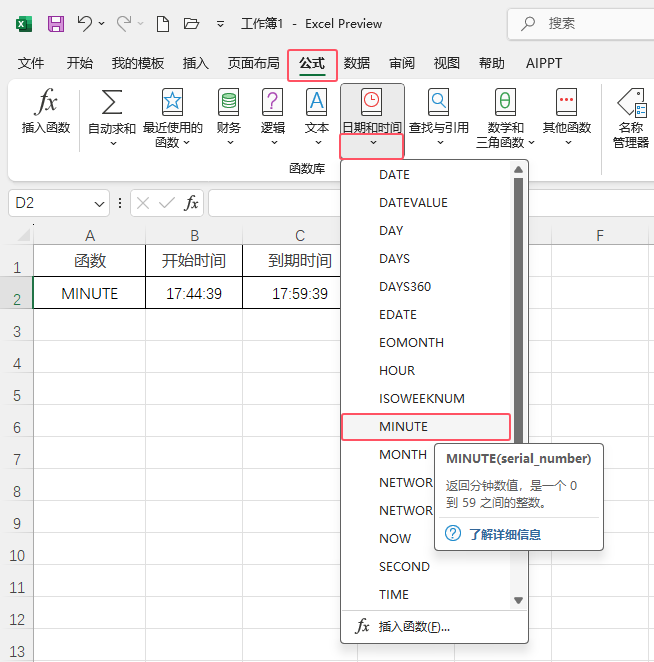Click the 日期和时间 clock icon
The width and height of the screenshot is (654, 662).
[x=372, y=102]
